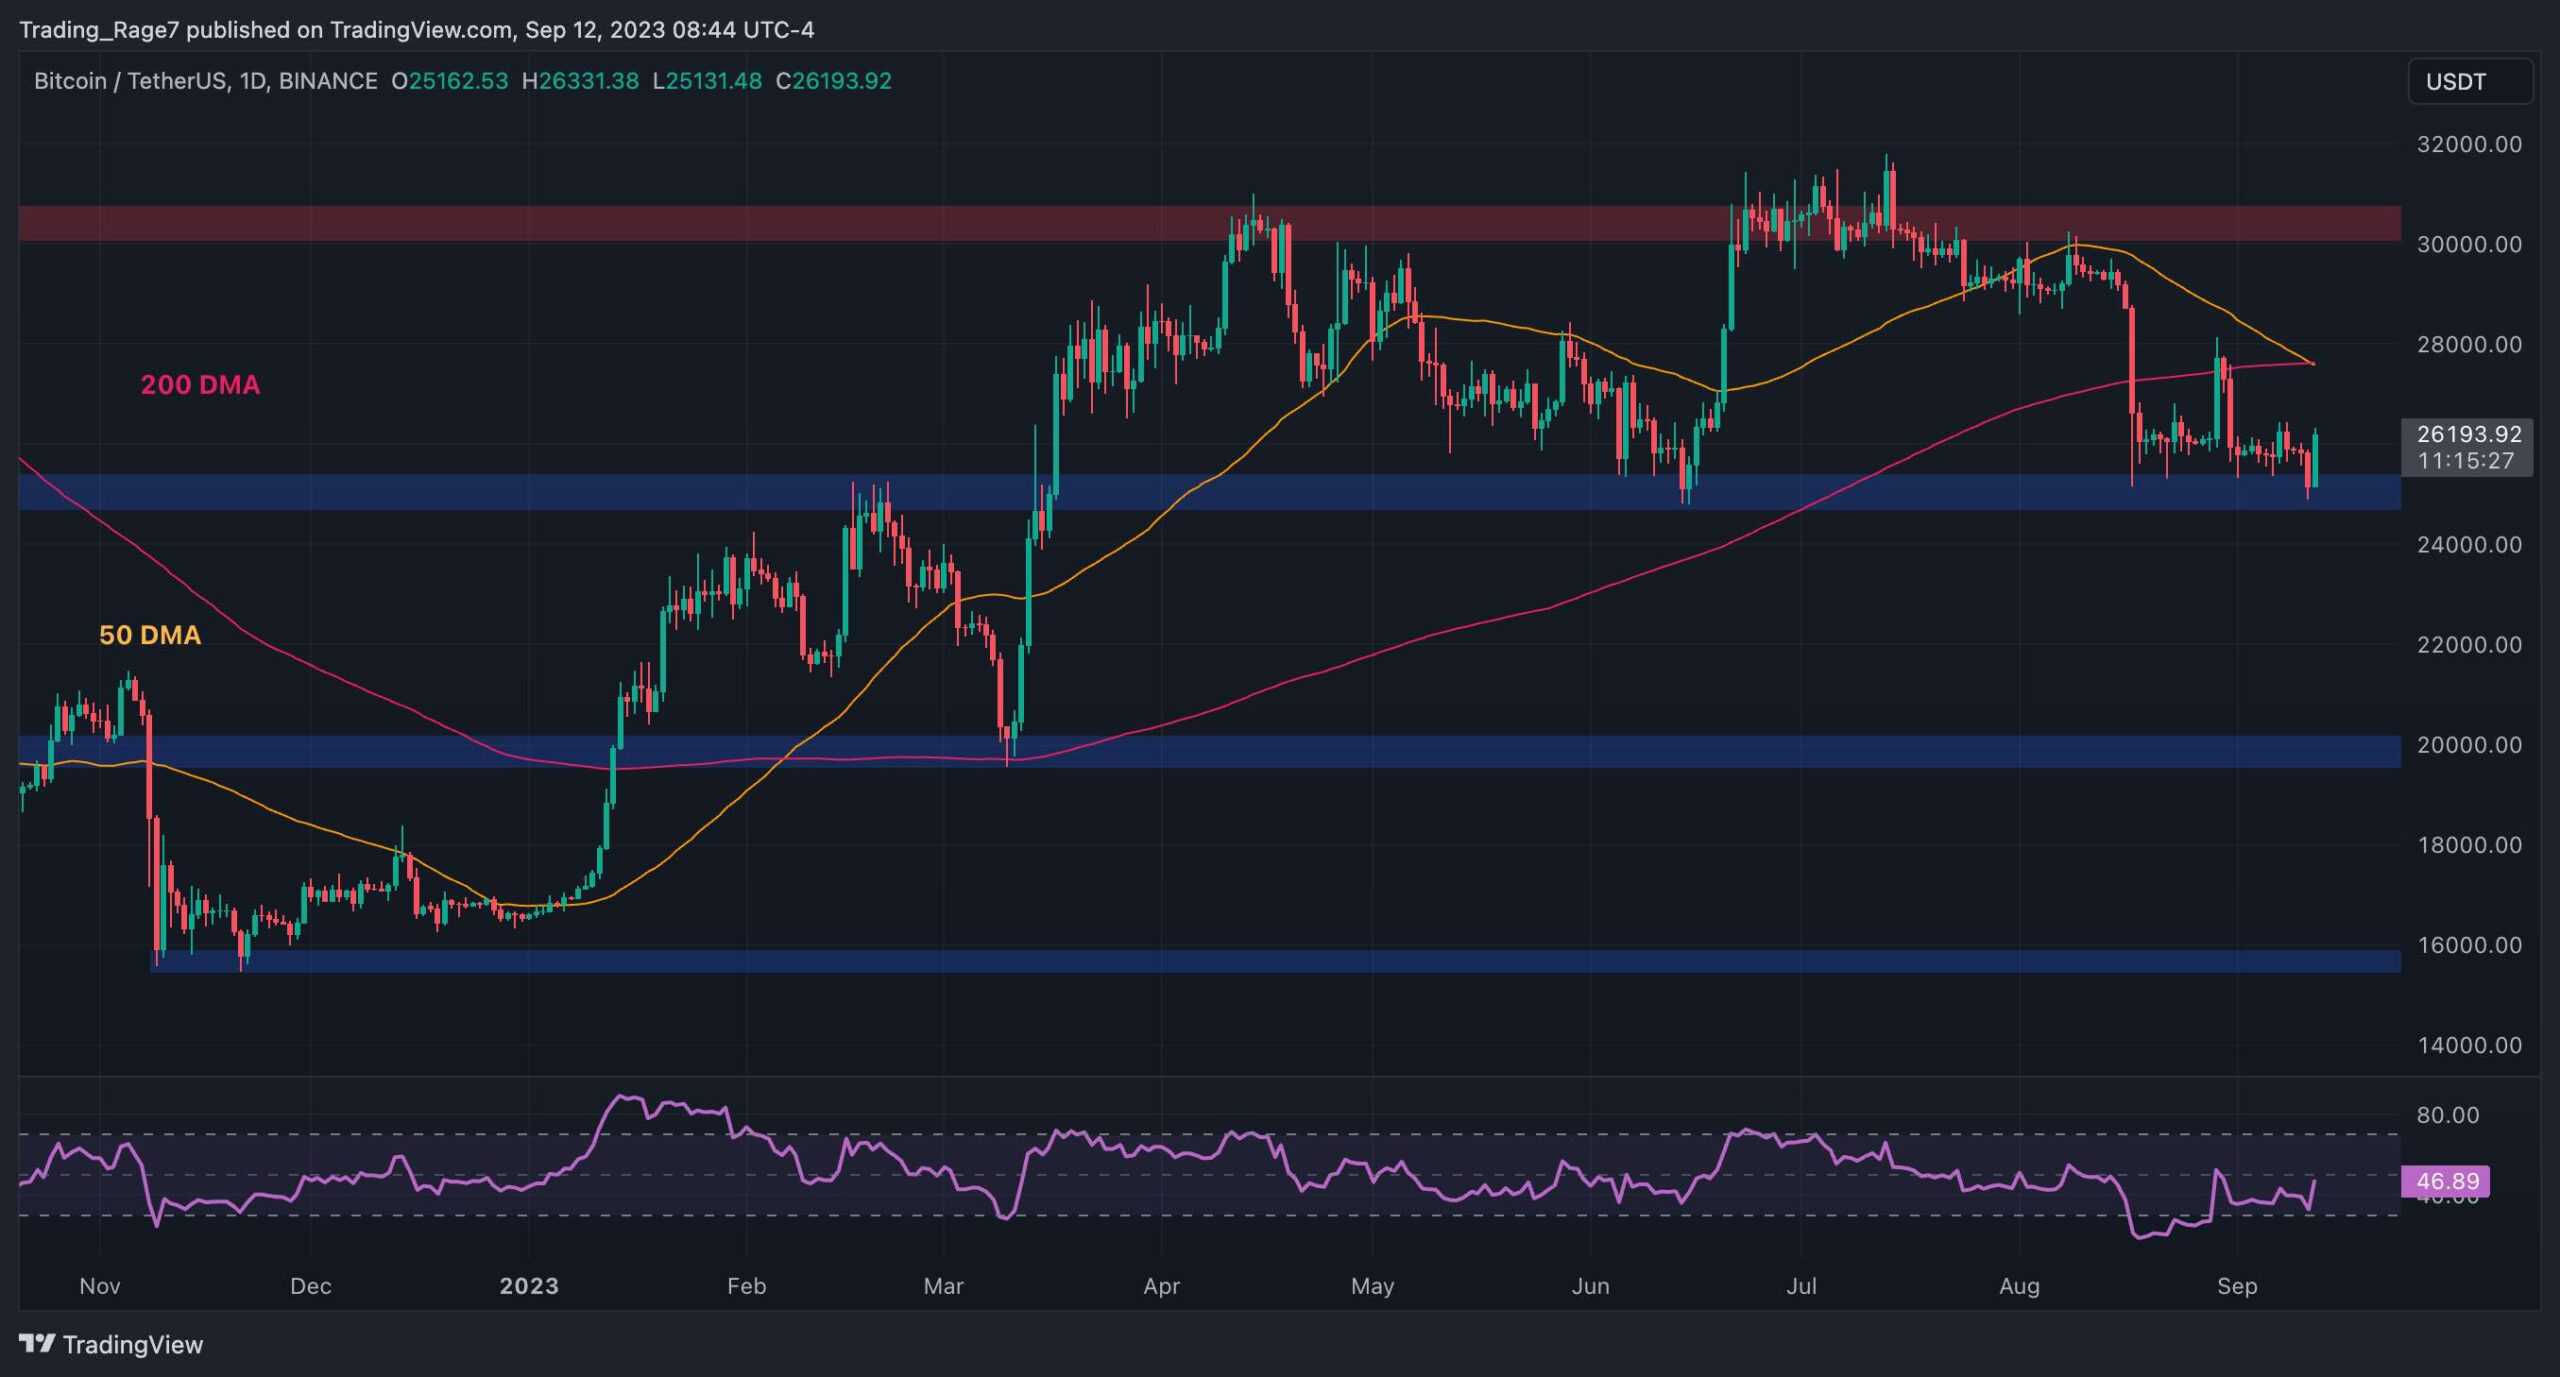
Task: Click the Nov label on time axis
Action: pos(100,1286)
